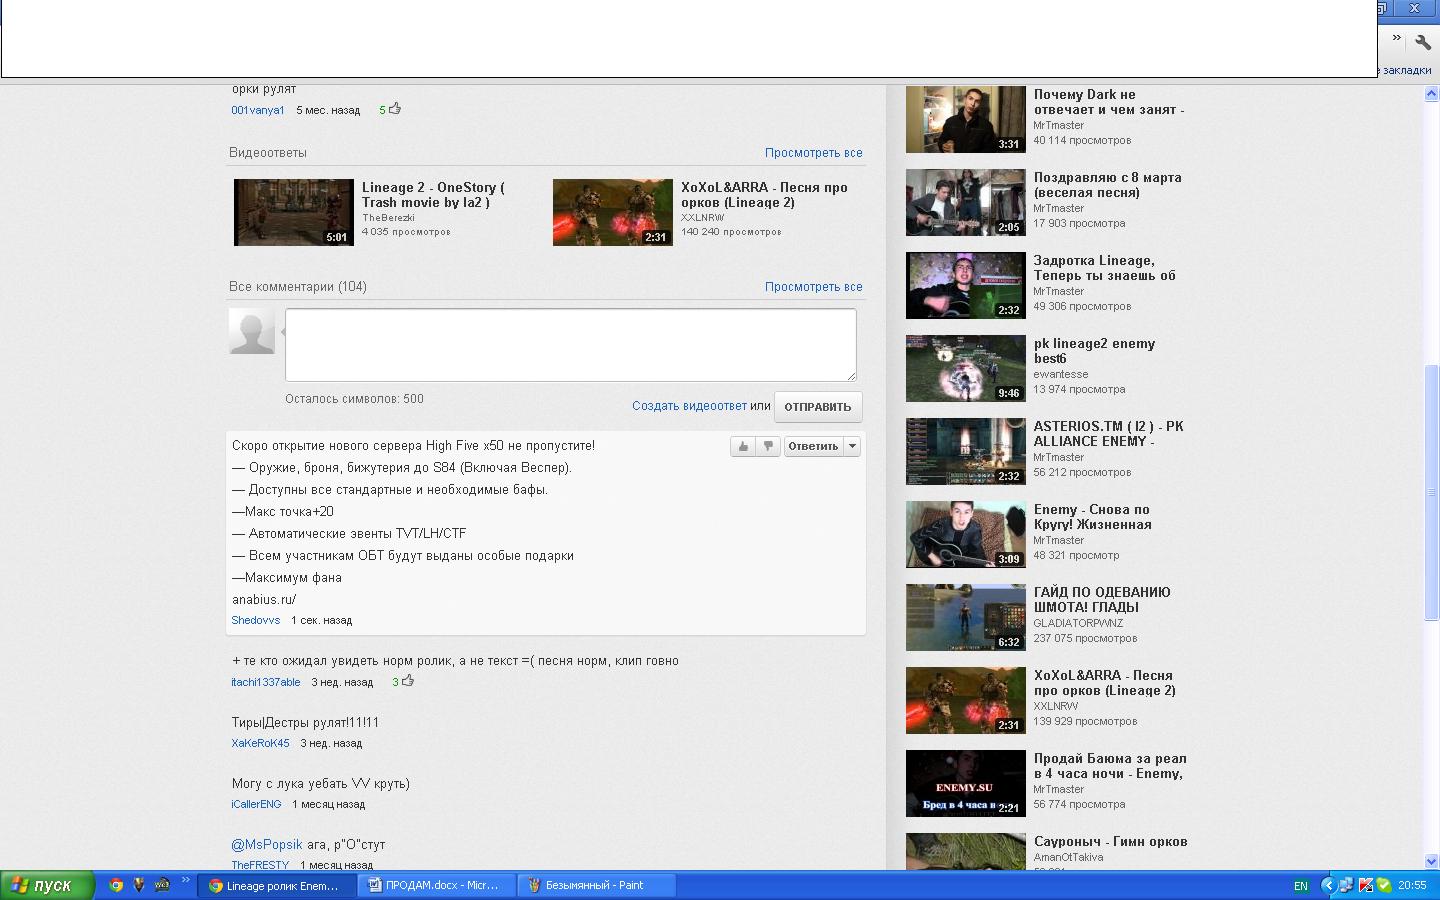Viewport: 1440px width, 900px height.
Task: Launch Chrome from quick launch bar
Action: coord(116,885)
